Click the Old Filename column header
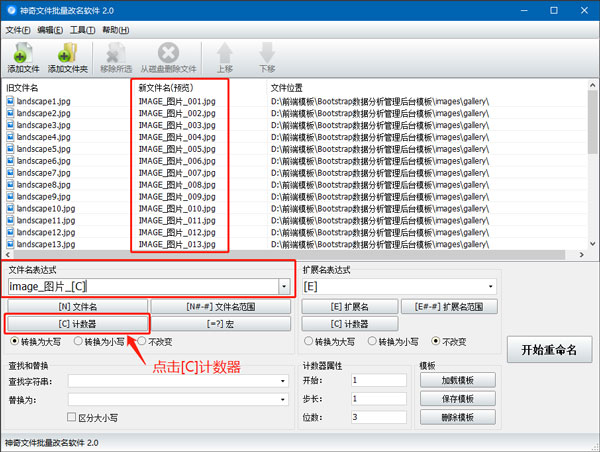Viewport: 600px width, 452px height. 22,88
